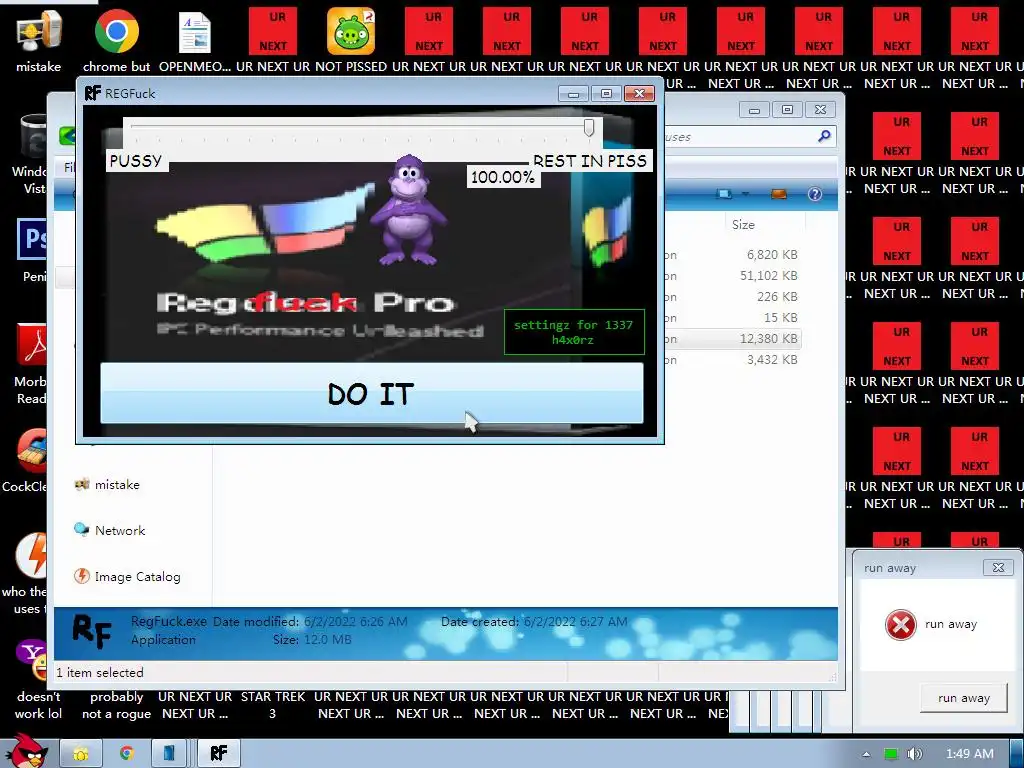Select the file row sized 51,102 KB
This screenshot has width=1024, height=768.
tap(731, 276)
